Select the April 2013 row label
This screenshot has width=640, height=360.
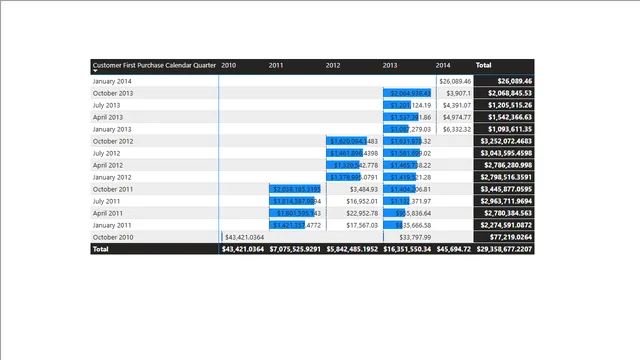pyautogui.click(x=108, y=117)
